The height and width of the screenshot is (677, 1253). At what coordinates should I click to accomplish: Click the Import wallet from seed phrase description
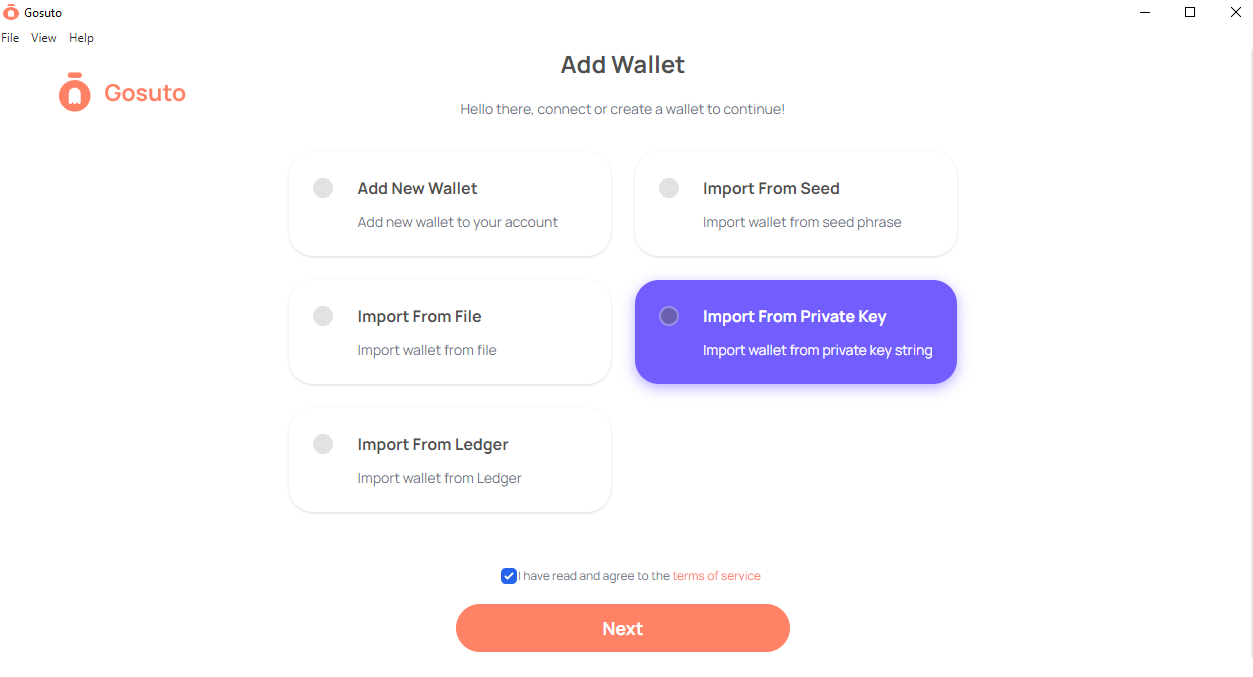pos(802,222)
